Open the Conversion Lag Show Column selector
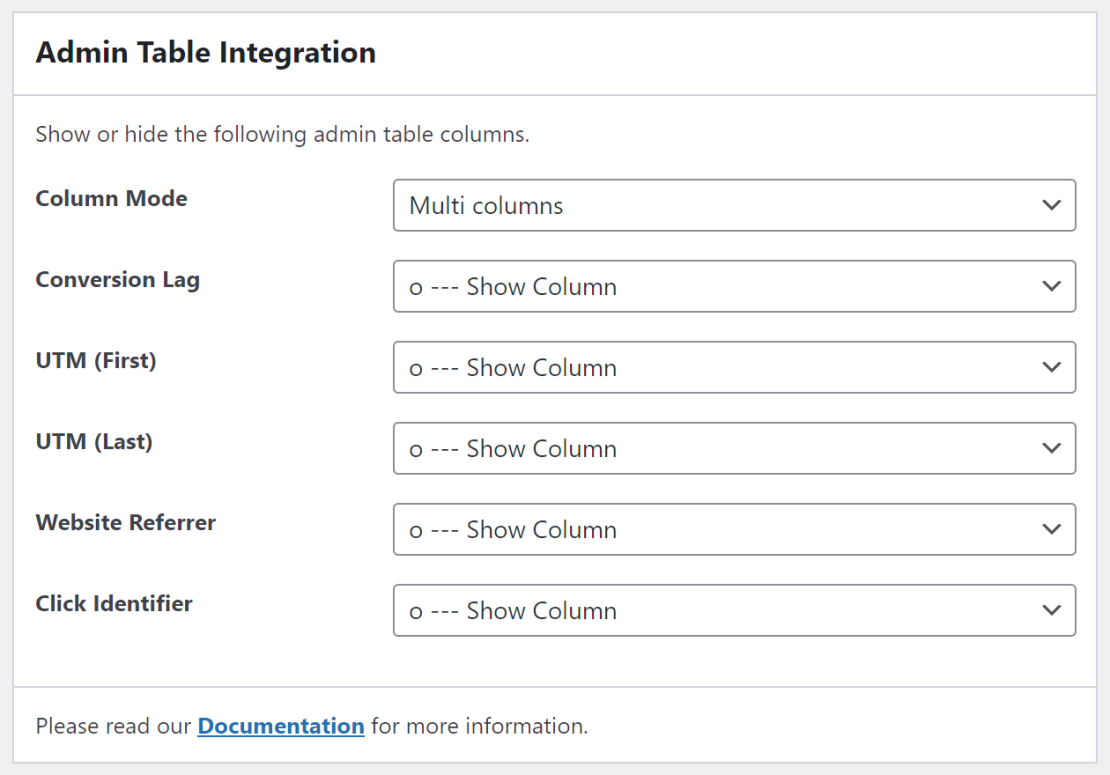 735,286
